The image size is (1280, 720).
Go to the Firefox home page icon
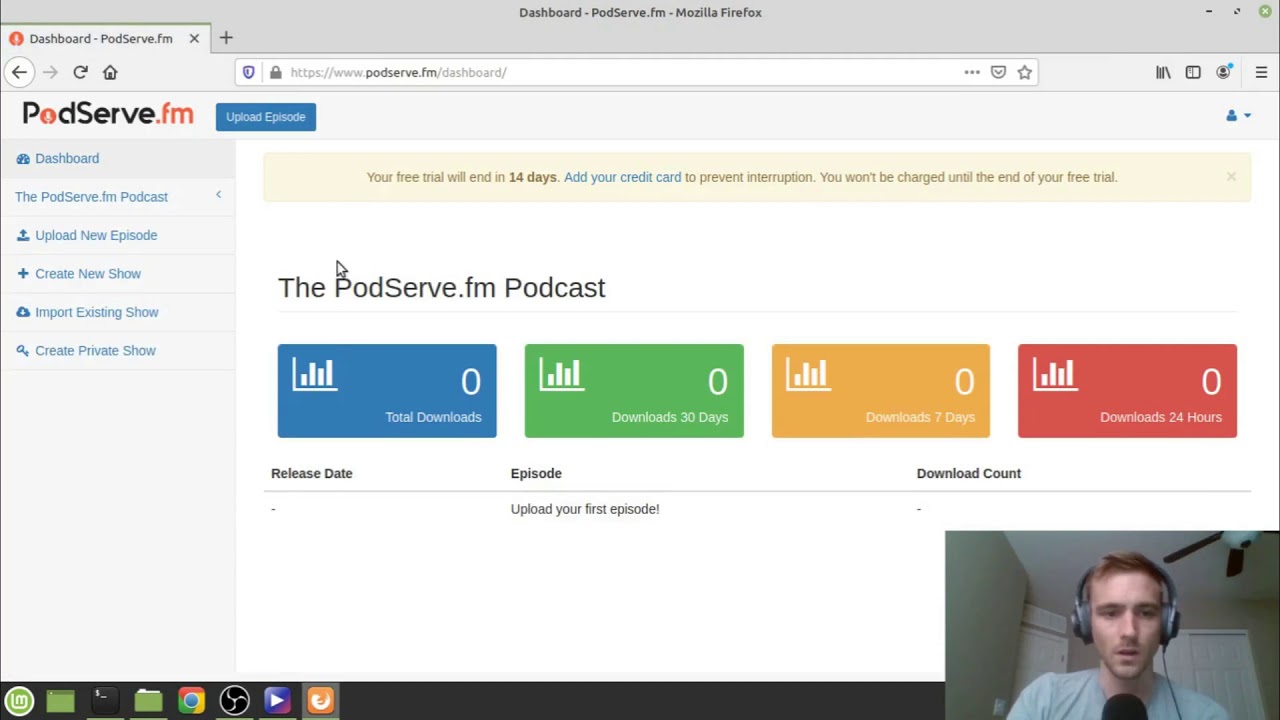110,72
